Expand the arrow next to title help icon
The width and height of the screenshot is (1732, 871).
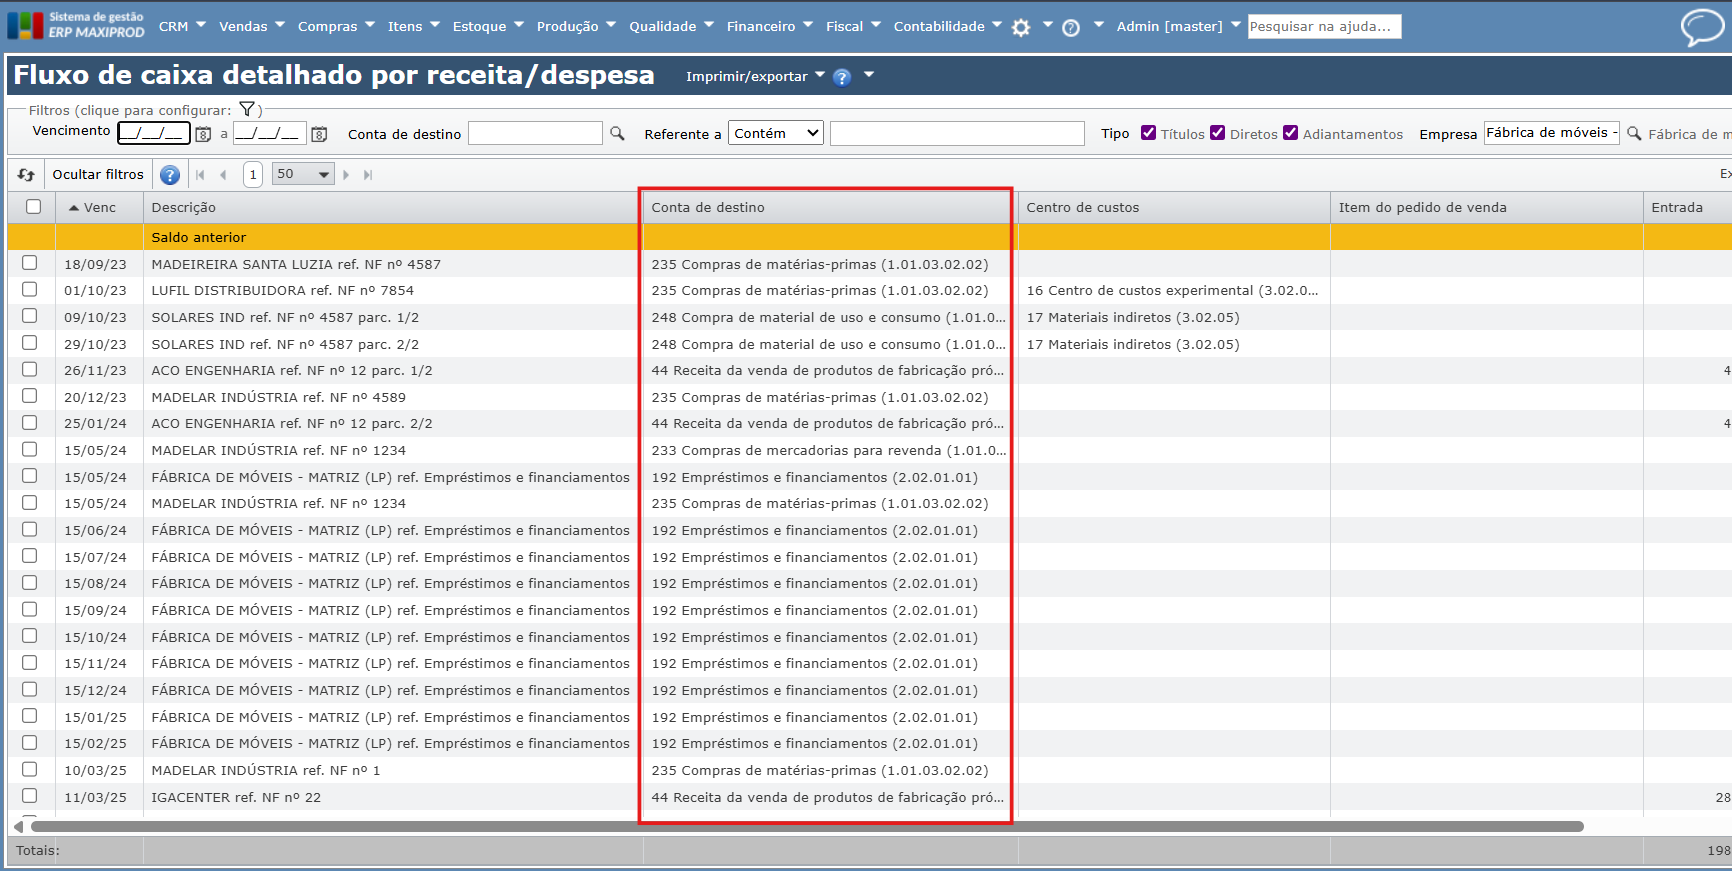point(869,75)
